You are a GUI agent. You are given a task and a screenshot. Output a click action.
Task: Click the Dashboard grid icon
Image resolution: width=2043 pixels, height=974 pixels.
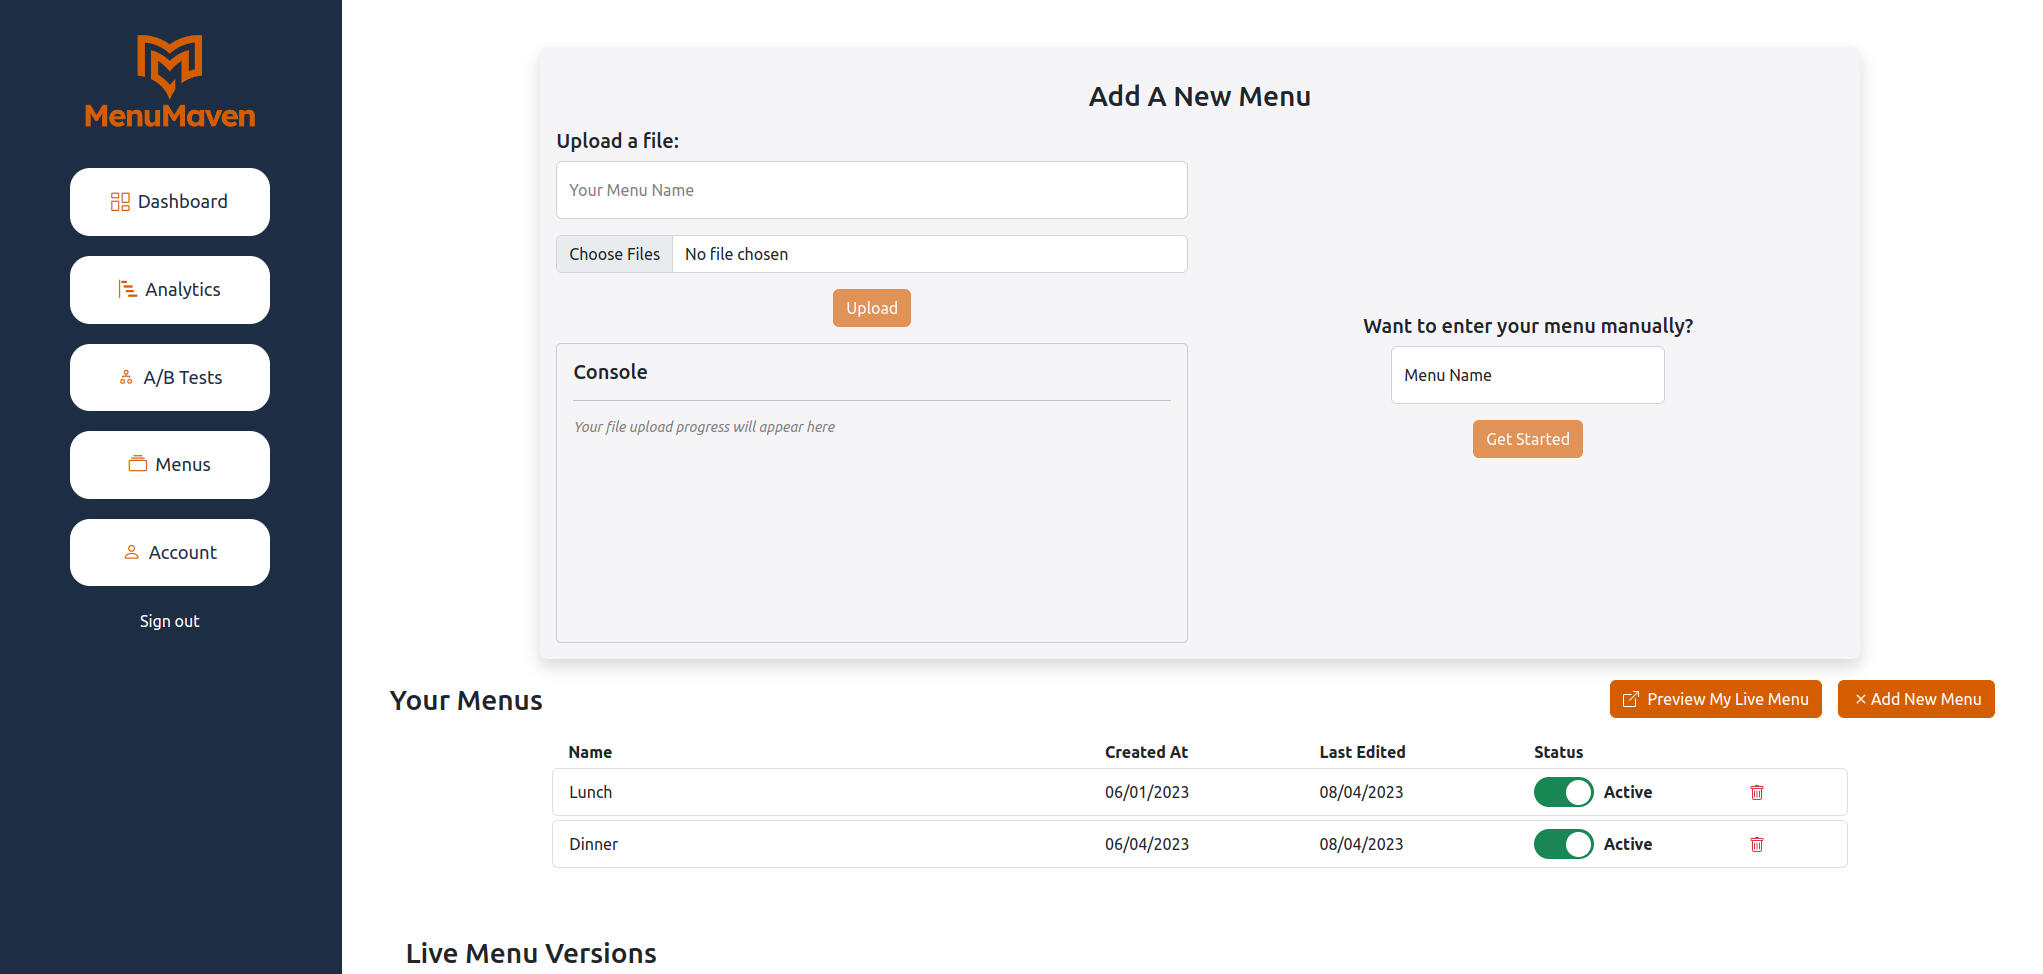click(120, 202)
